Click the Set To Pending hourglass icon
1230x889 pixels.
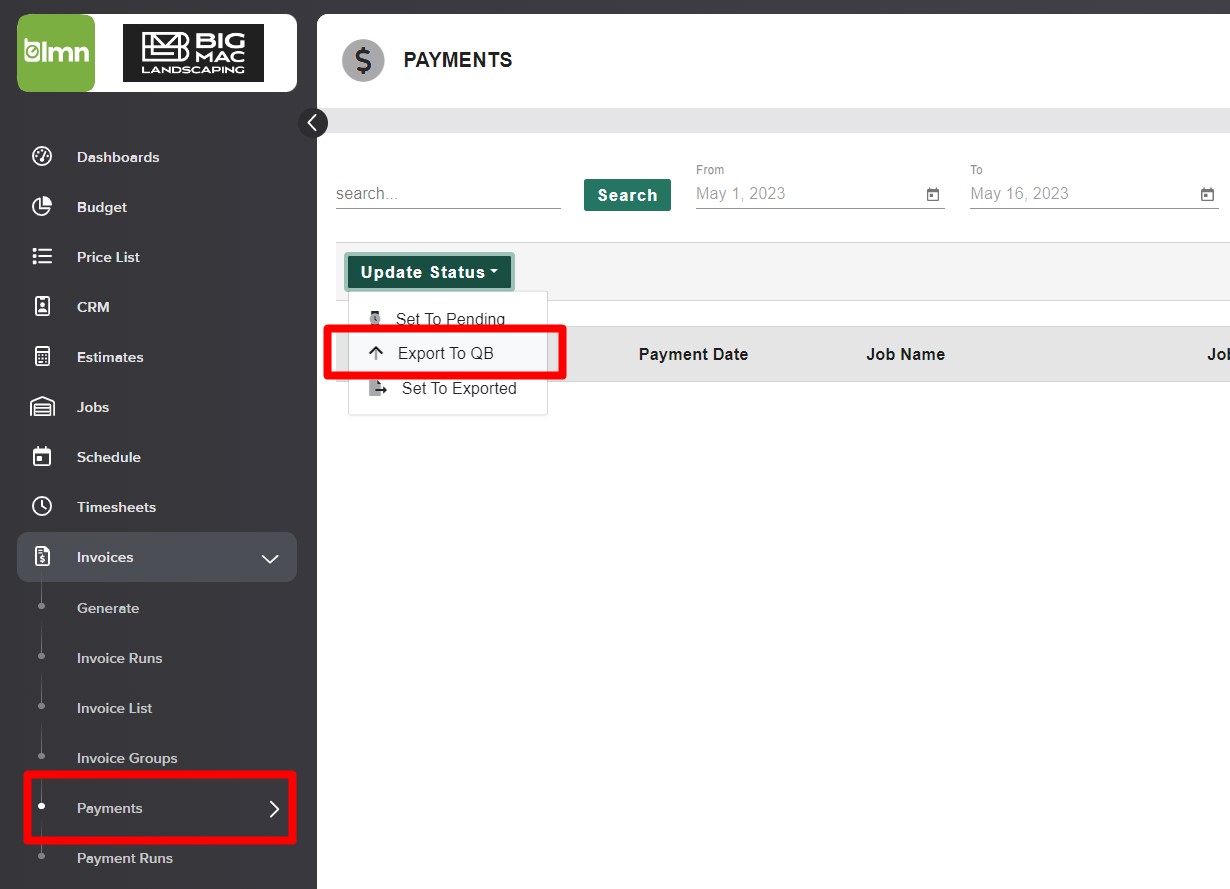click(375, 318)
